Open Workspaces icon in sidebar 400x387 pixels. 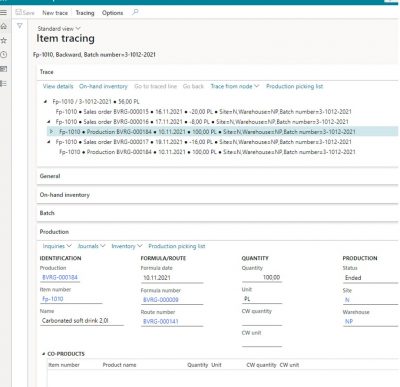pyautogui.click(x=3, y=69)
